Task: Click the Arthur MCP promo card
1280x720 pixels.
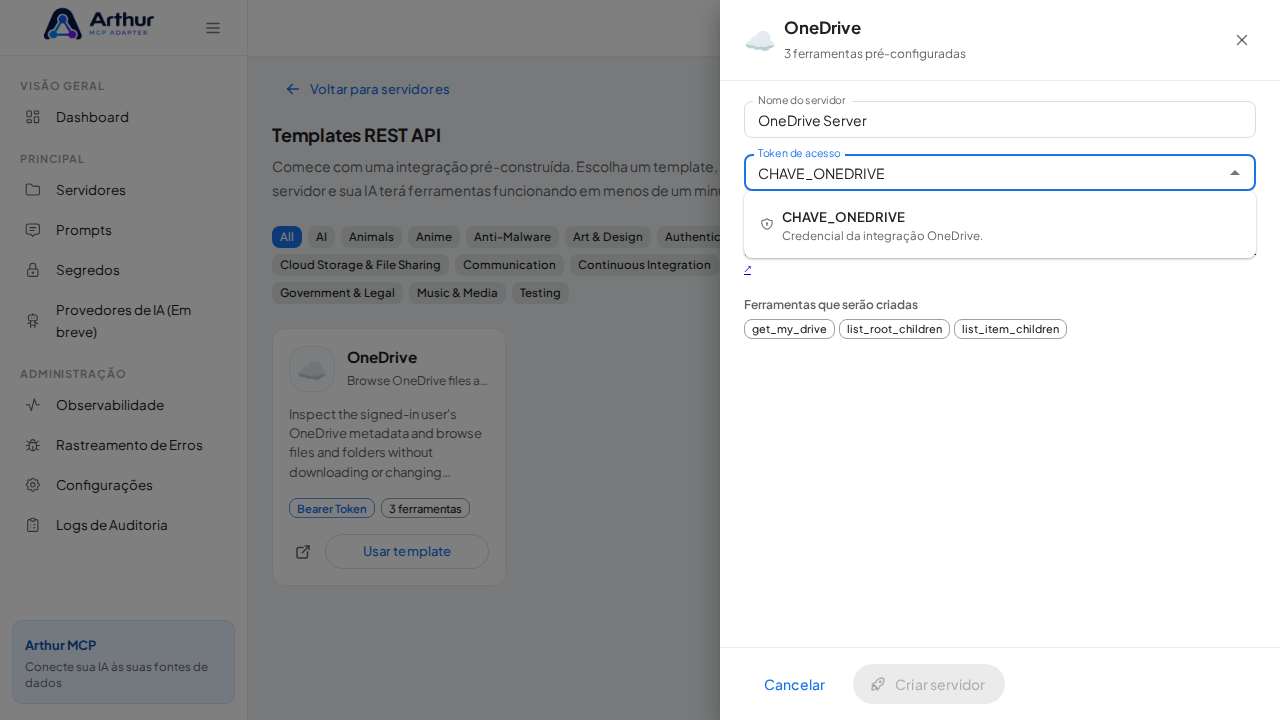Action: 123,662
